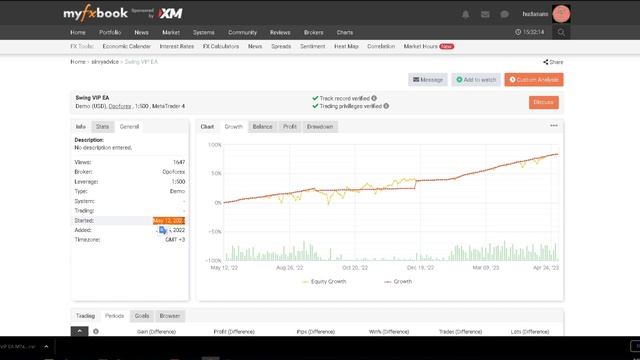Viewport: 640px width, 360px height.
Task: Select the Balance chart tab
Action: [262, 127]
